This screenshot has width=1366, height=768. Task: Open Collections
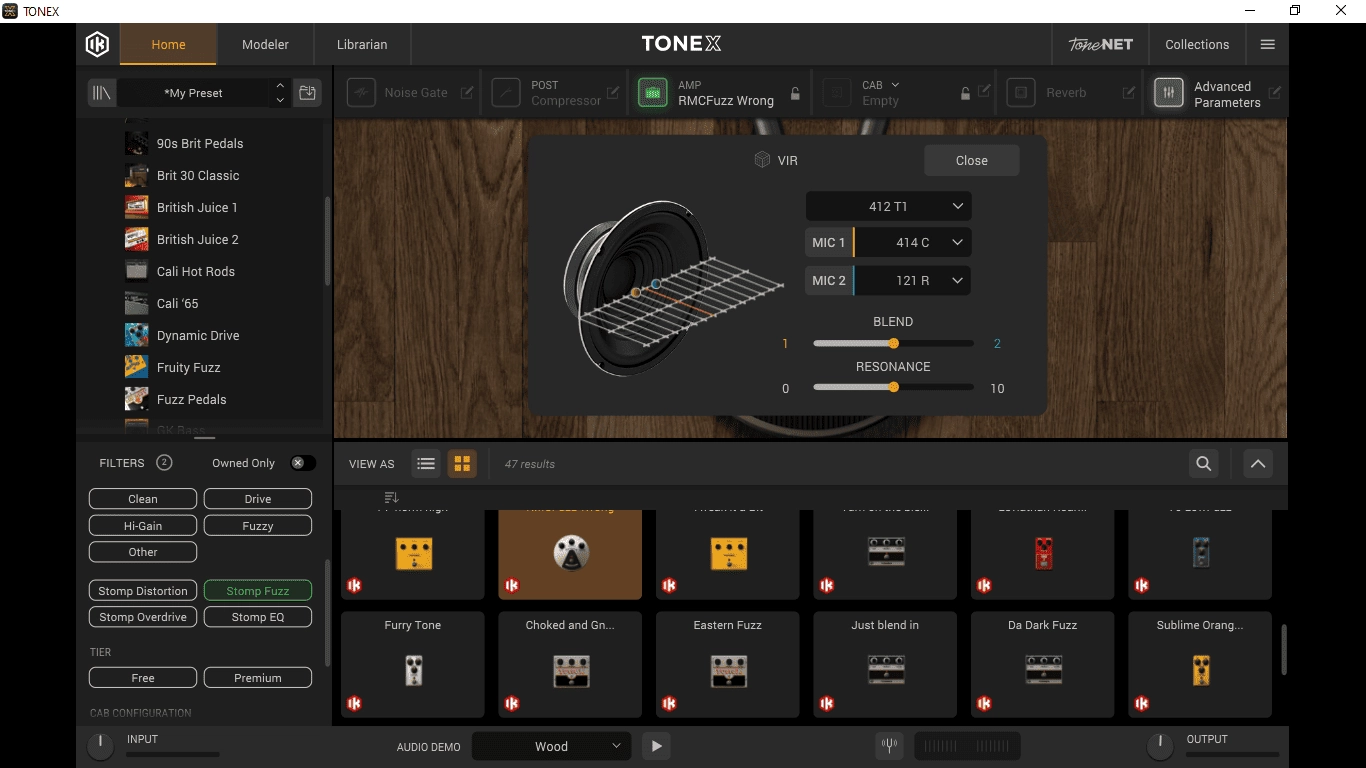(x=1197, y=44)
